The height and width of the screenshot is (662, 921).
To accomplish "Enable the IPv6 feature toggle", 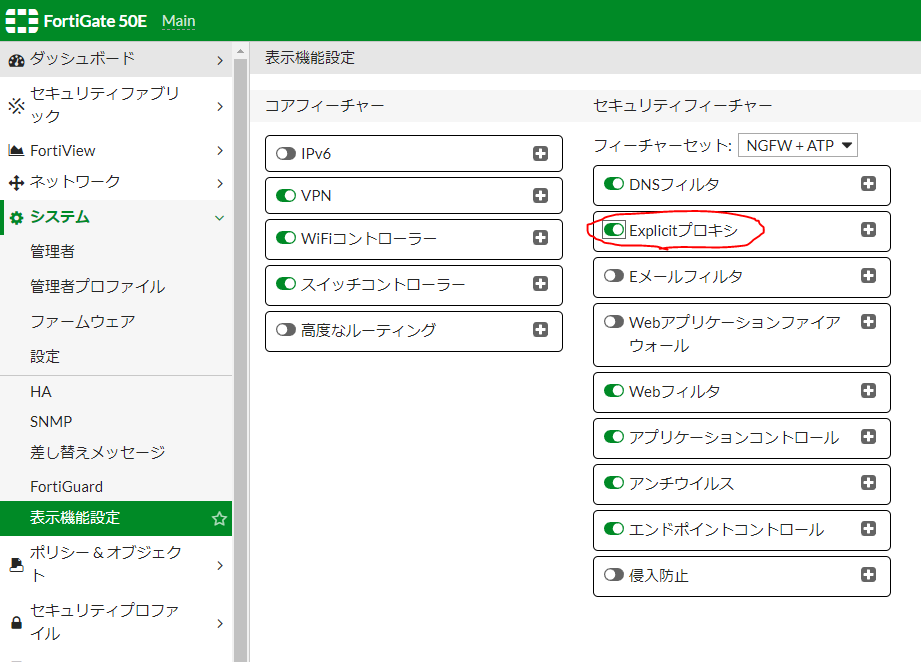I will (282, 153).
